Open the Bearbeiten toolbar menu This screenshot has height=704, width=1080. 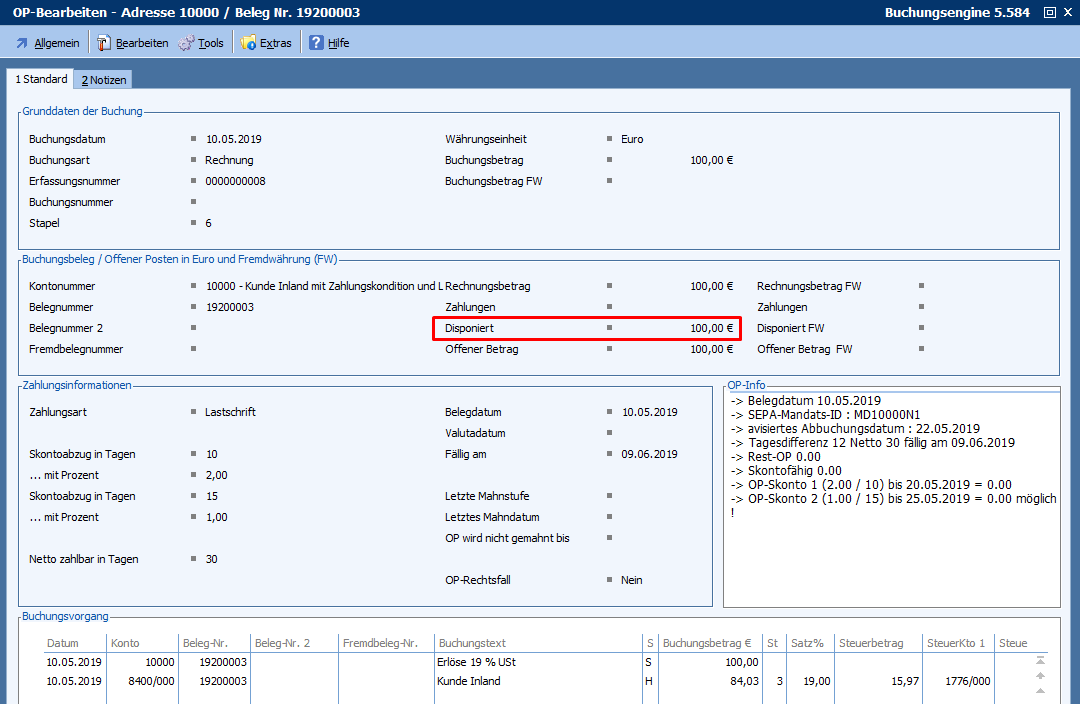point(132,43)
